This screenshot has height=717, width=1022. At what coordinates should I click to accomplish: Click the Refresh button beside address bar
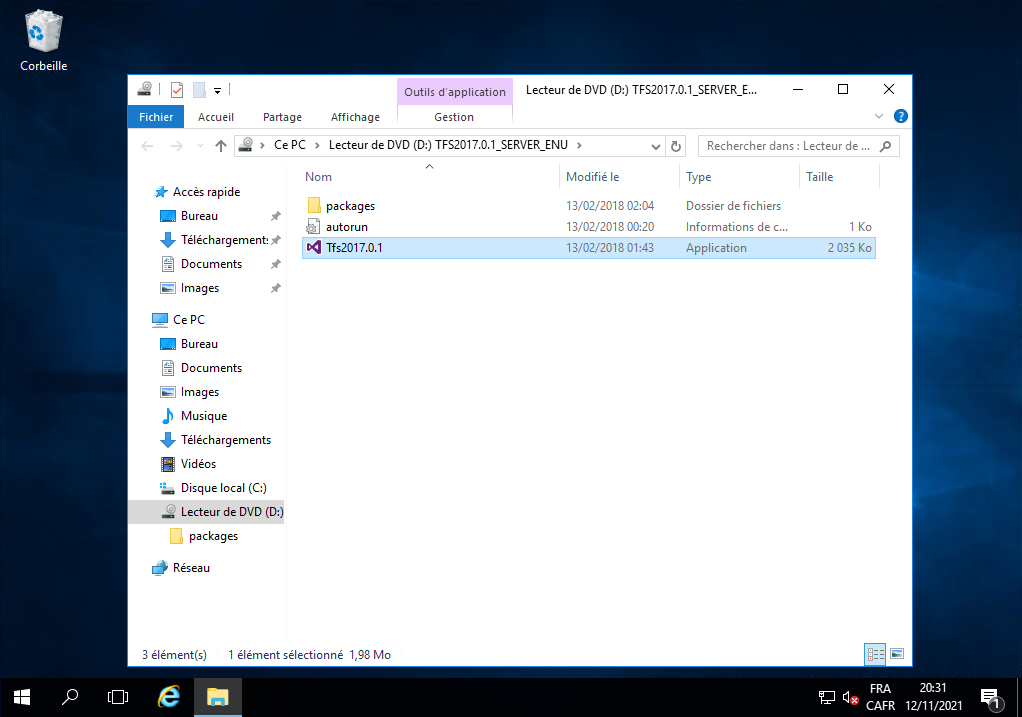click(x=676, y=146)
